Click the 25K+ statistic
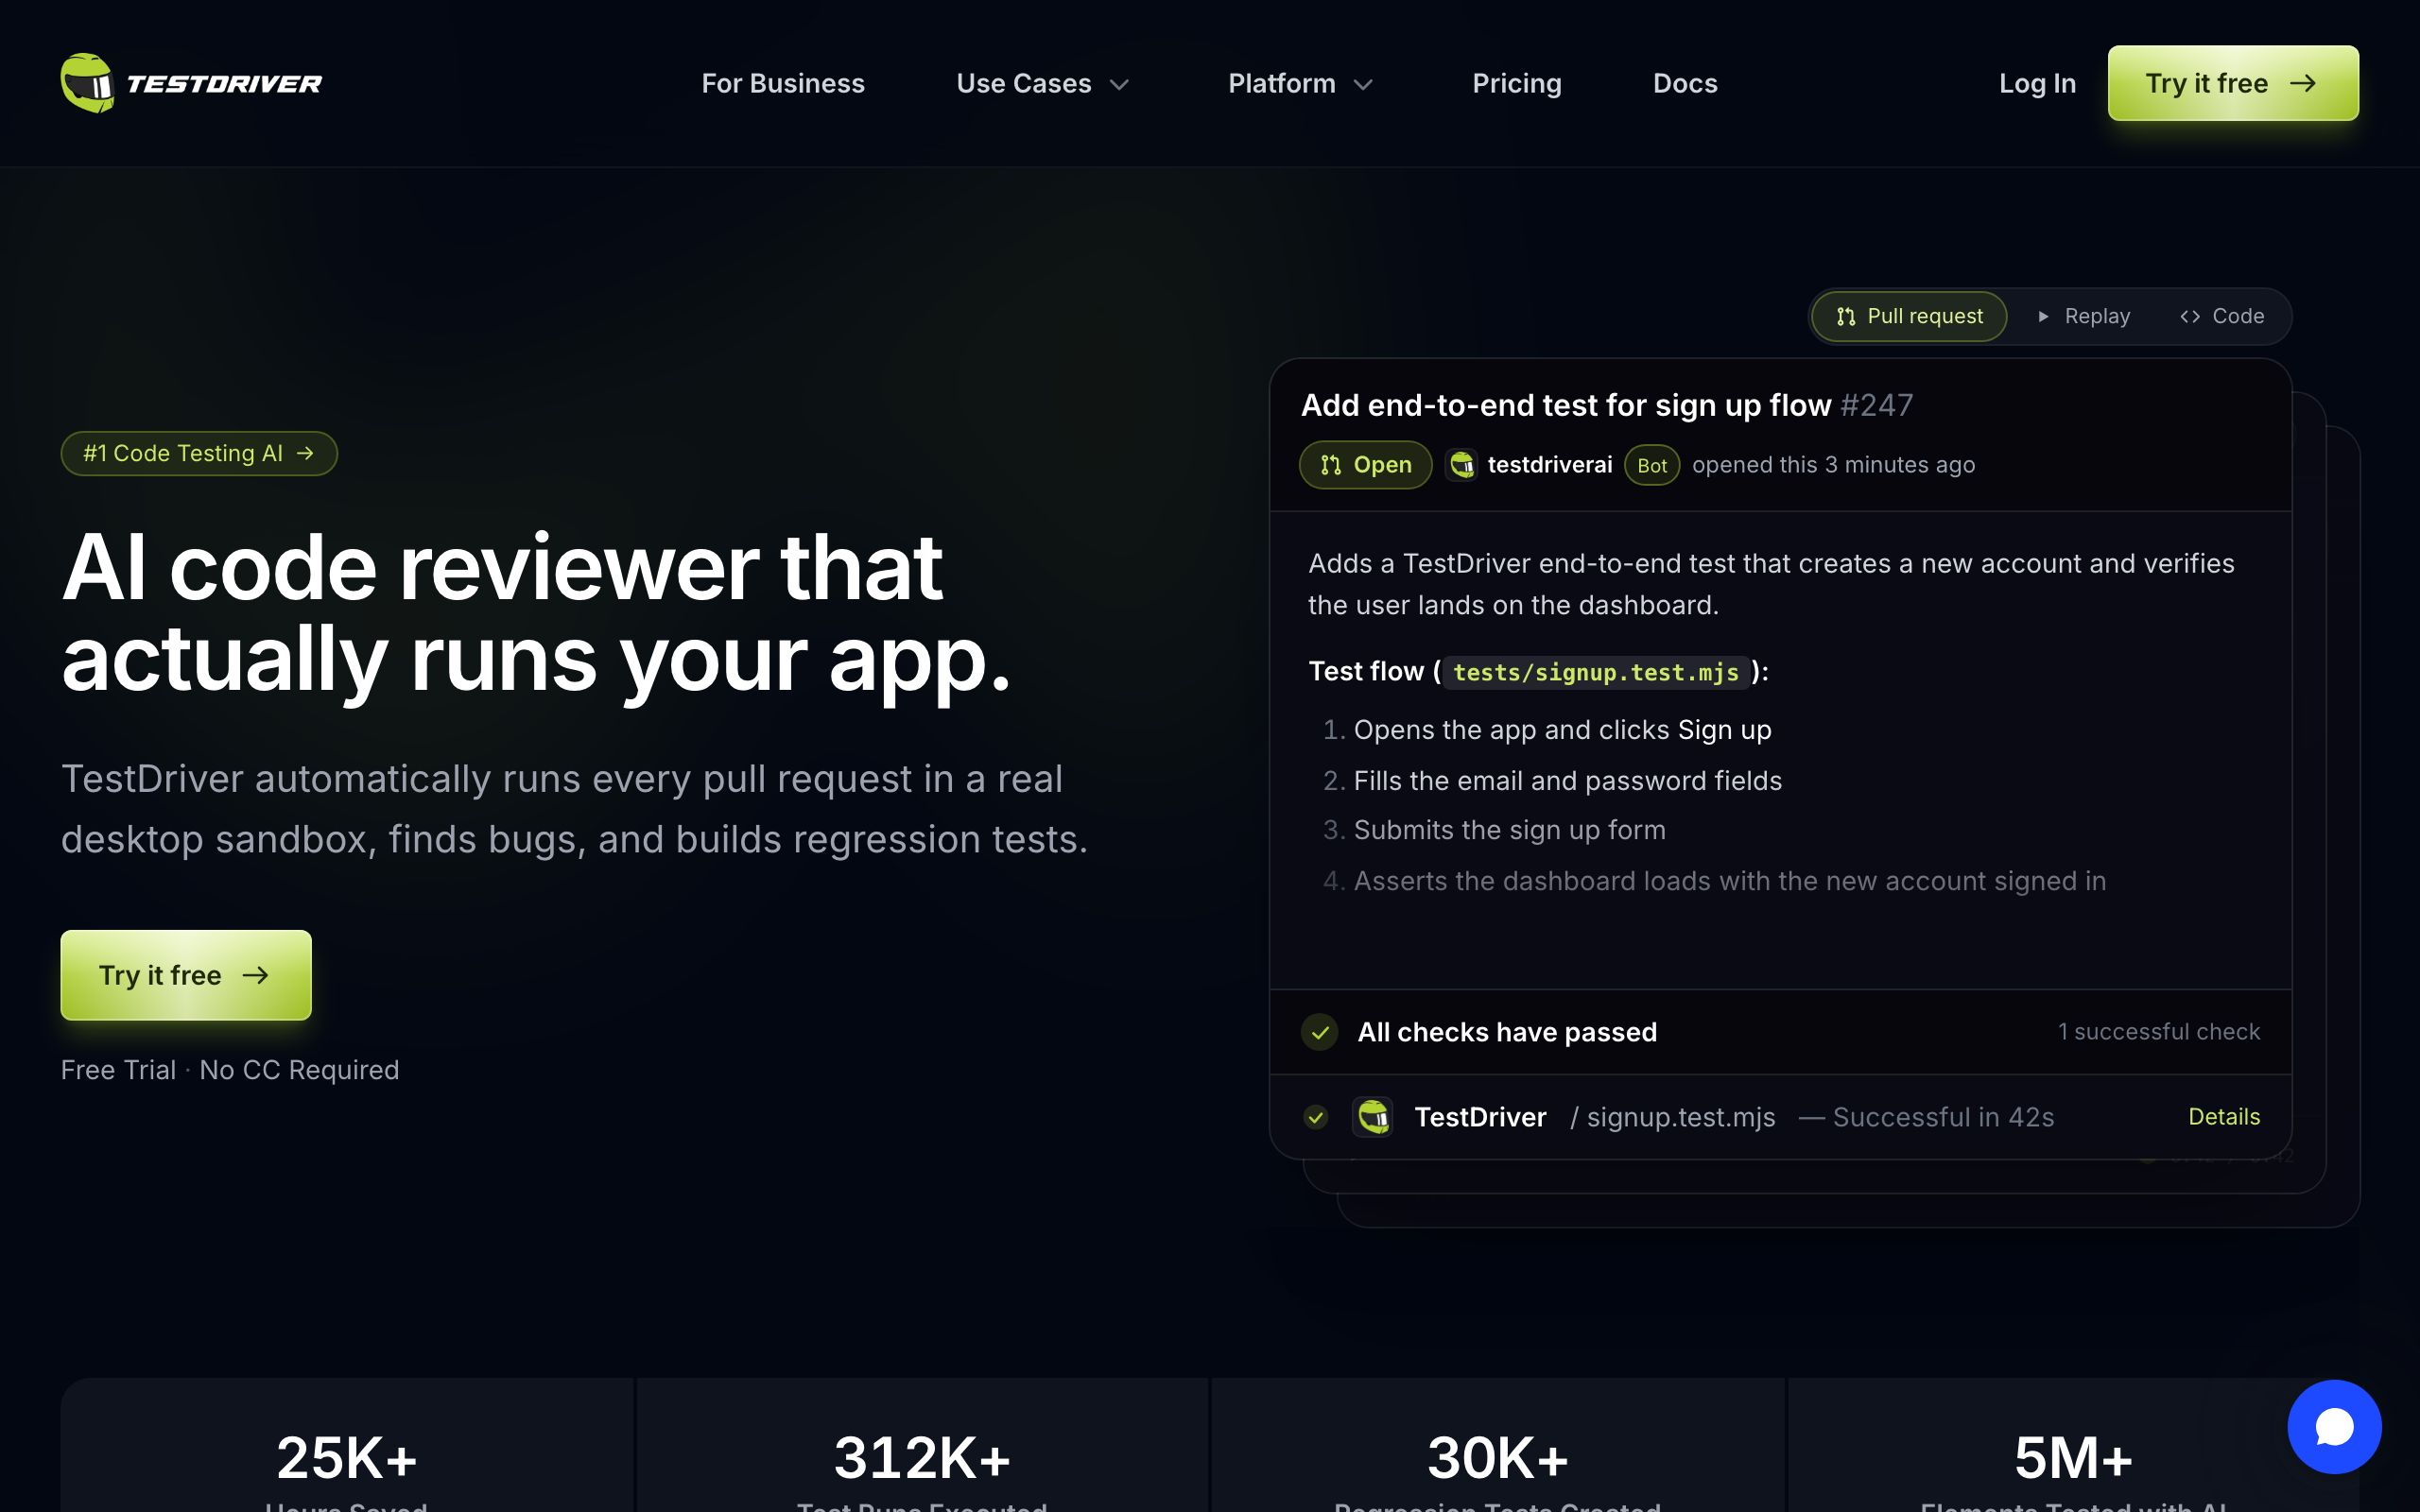This screenshot has height=1512, width=2420. (347, 1457)
